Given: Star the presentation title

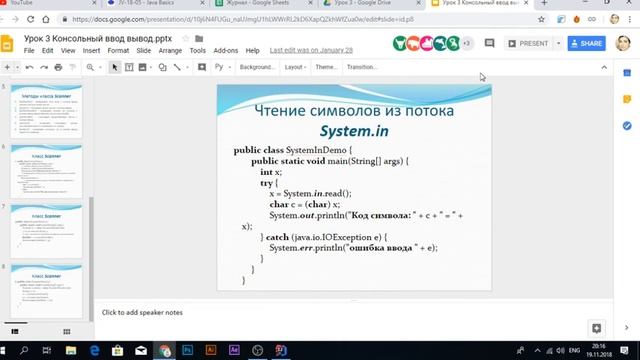Looking at the screenshot, I should click(186, 38).
